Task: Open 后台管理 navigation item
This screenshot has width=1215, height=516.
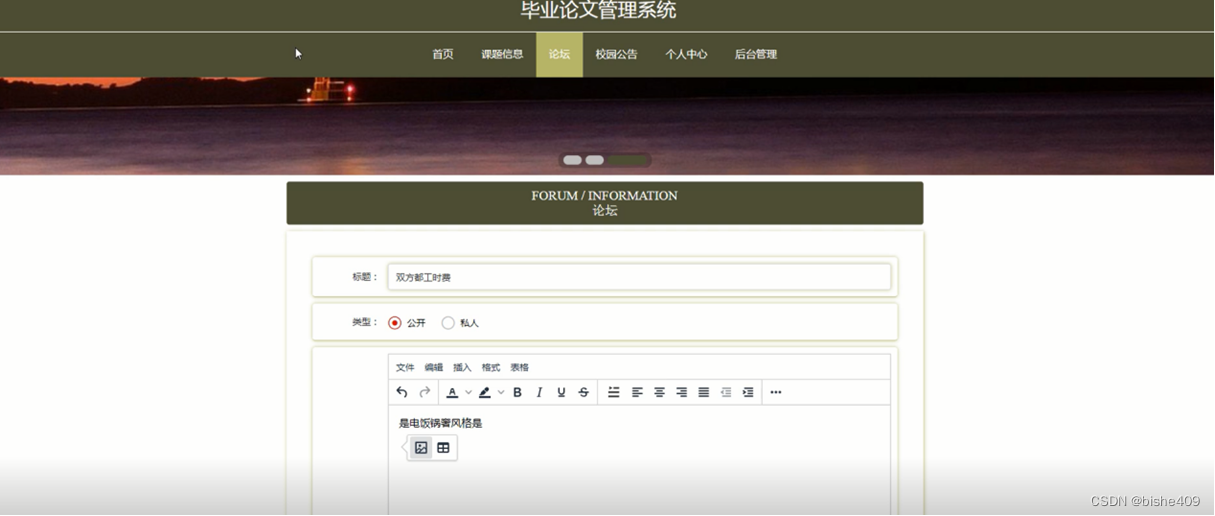Action: click(756, 54)
